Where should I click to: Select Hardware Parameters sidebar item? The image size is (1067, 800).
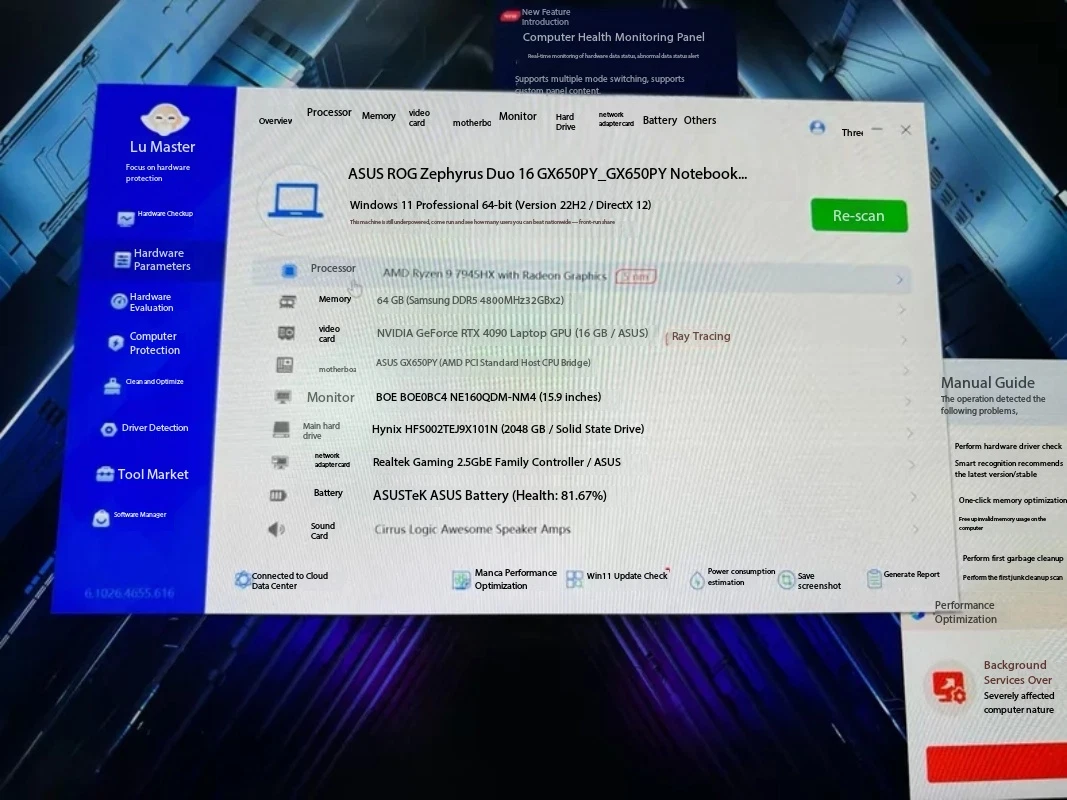coord(152,259)
